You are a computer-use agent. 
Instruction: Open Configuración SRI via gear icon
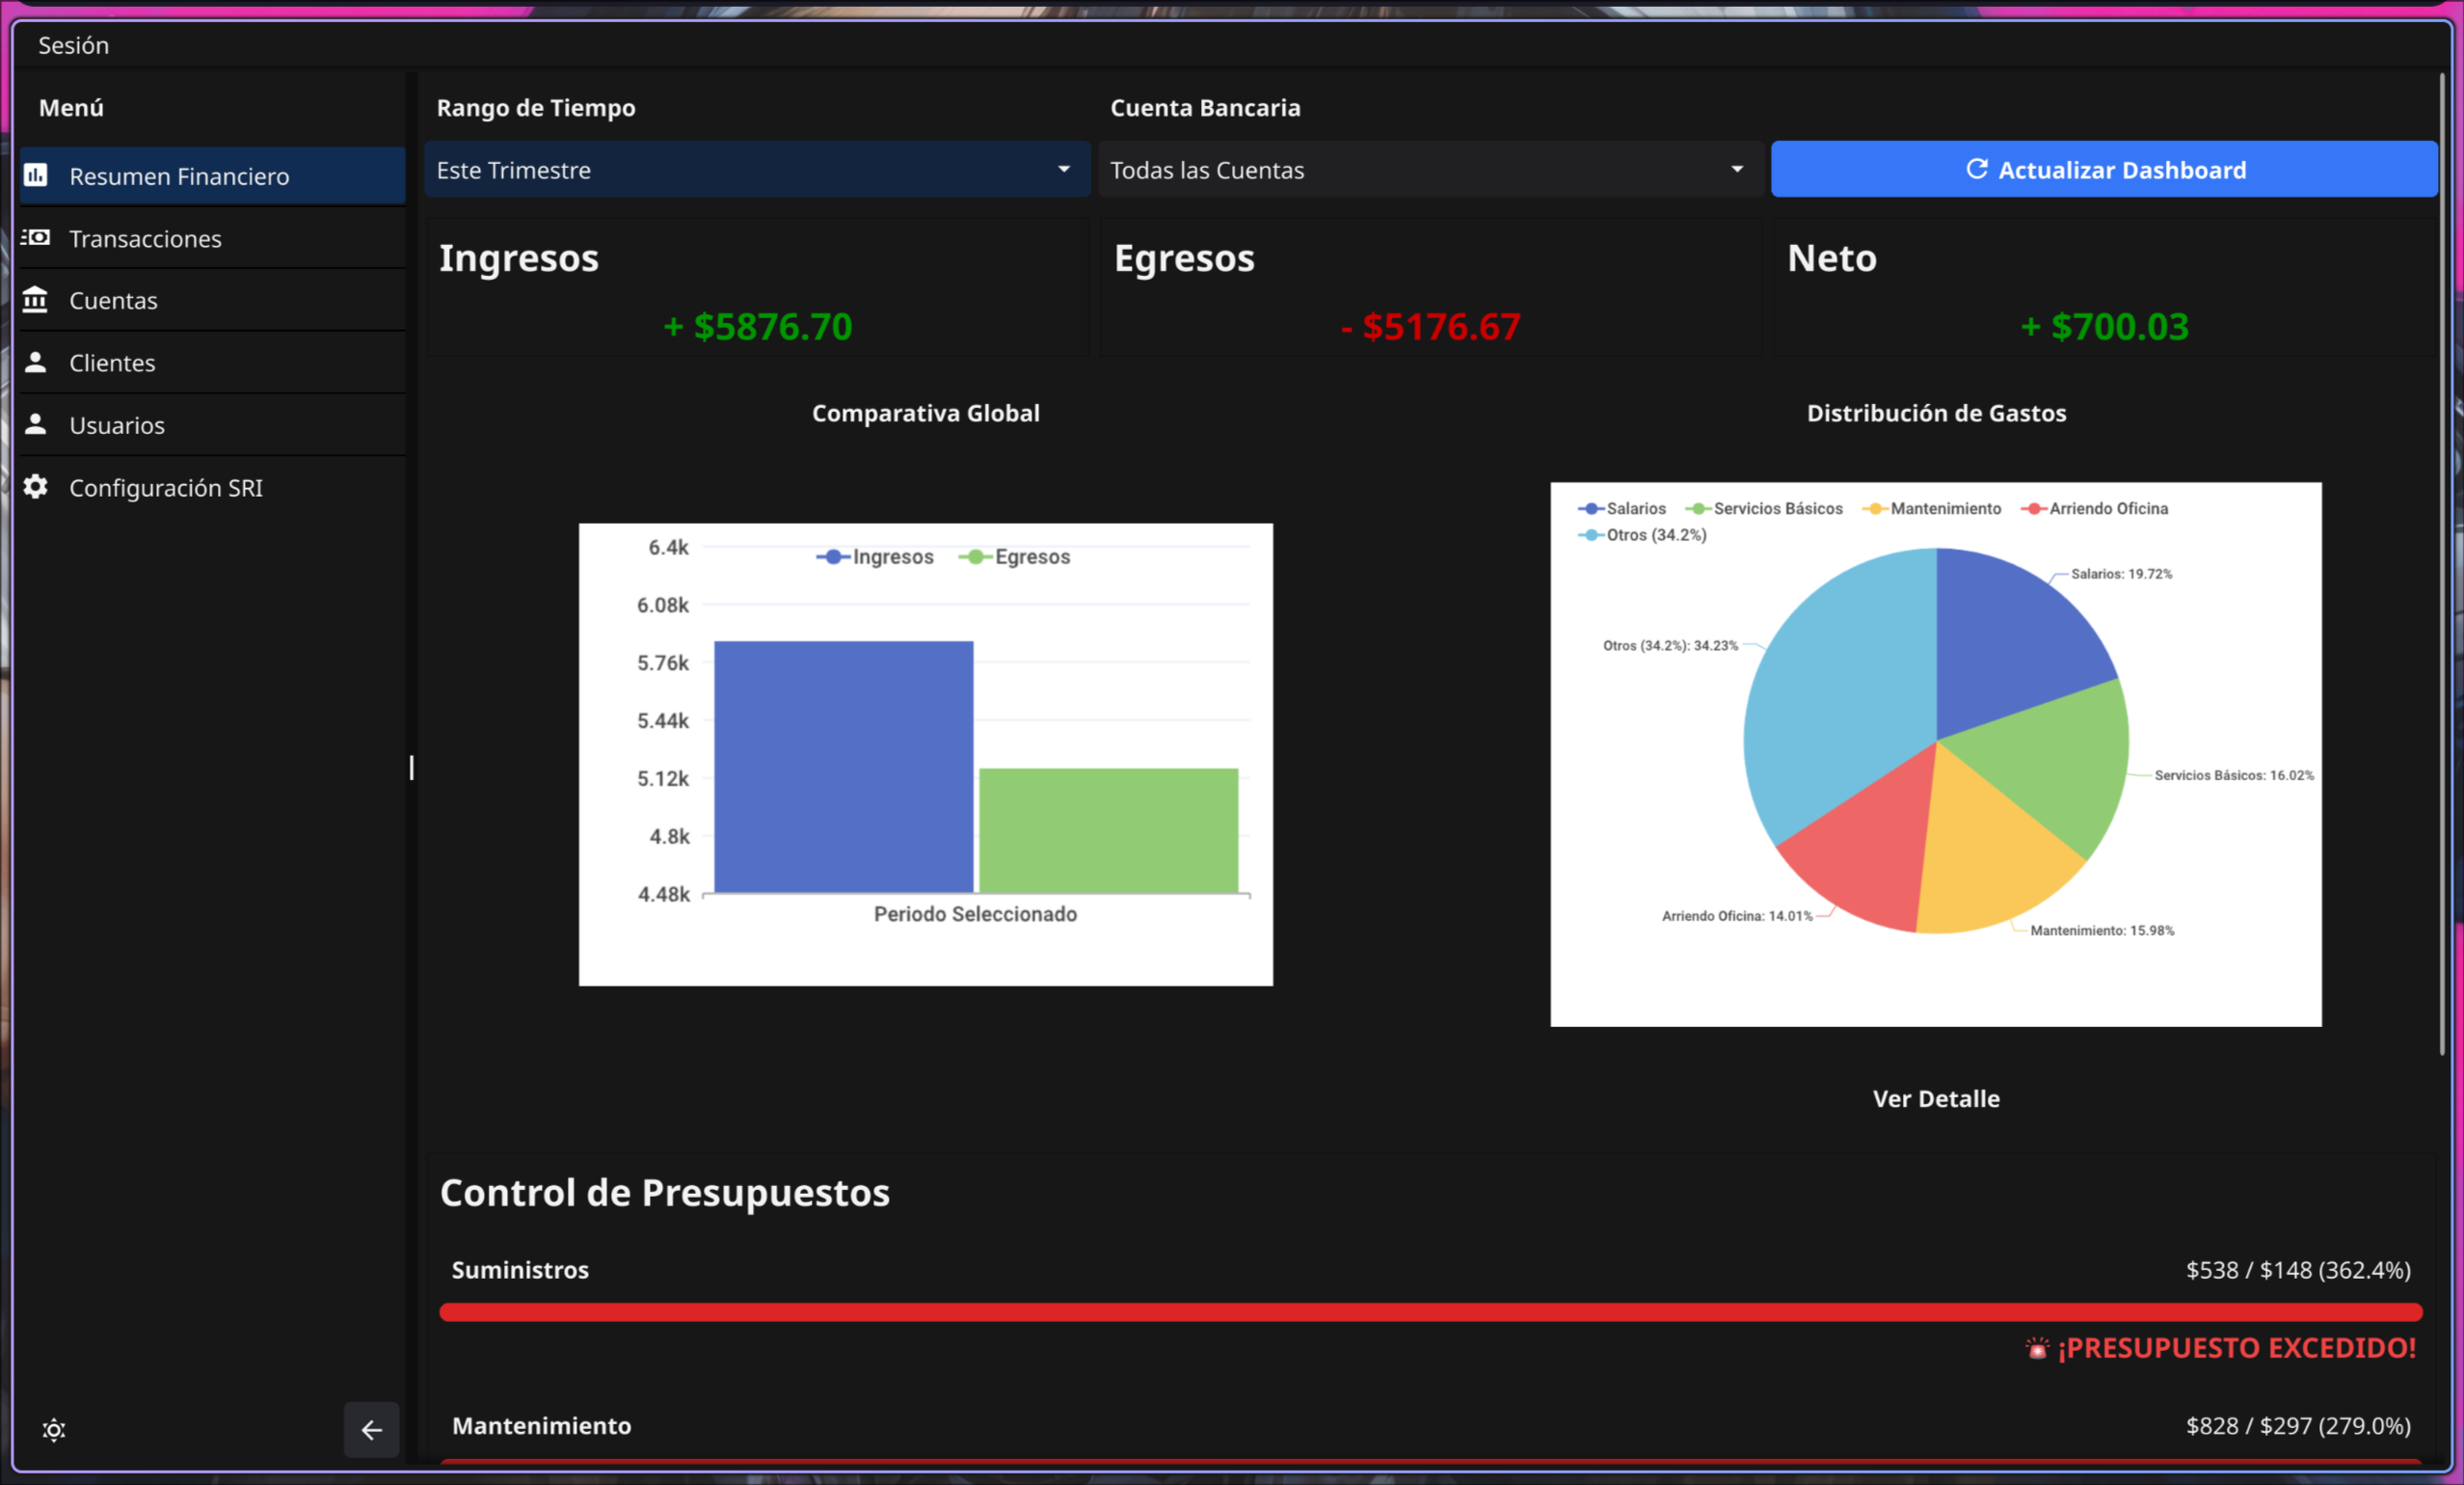pos(36,487)
